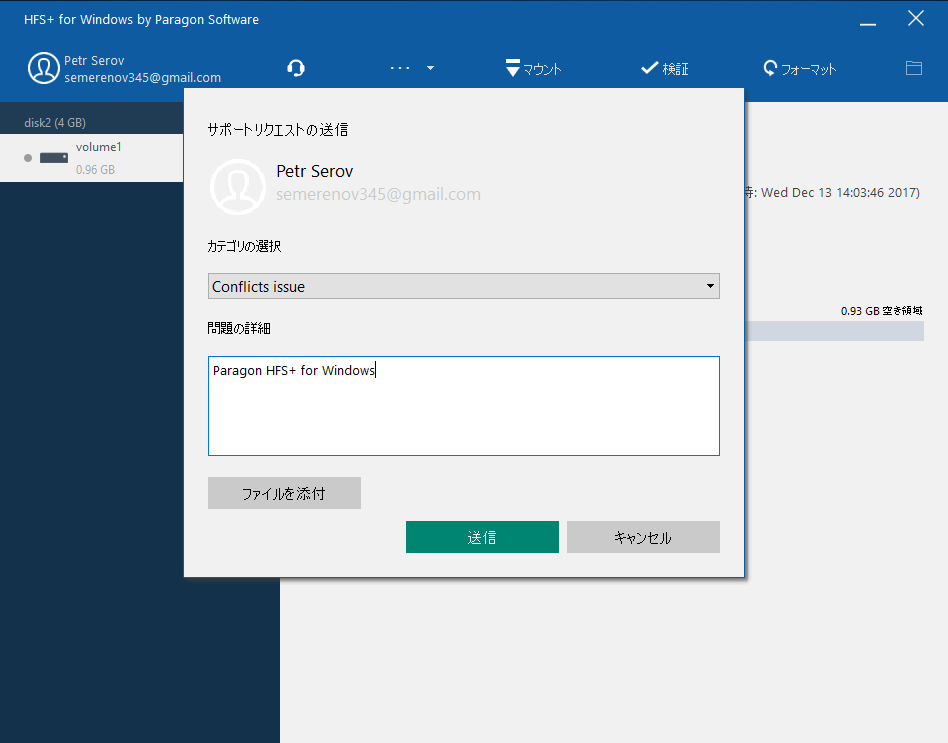
Task: Click the problem details text box
Action: [x=464, y=406]
